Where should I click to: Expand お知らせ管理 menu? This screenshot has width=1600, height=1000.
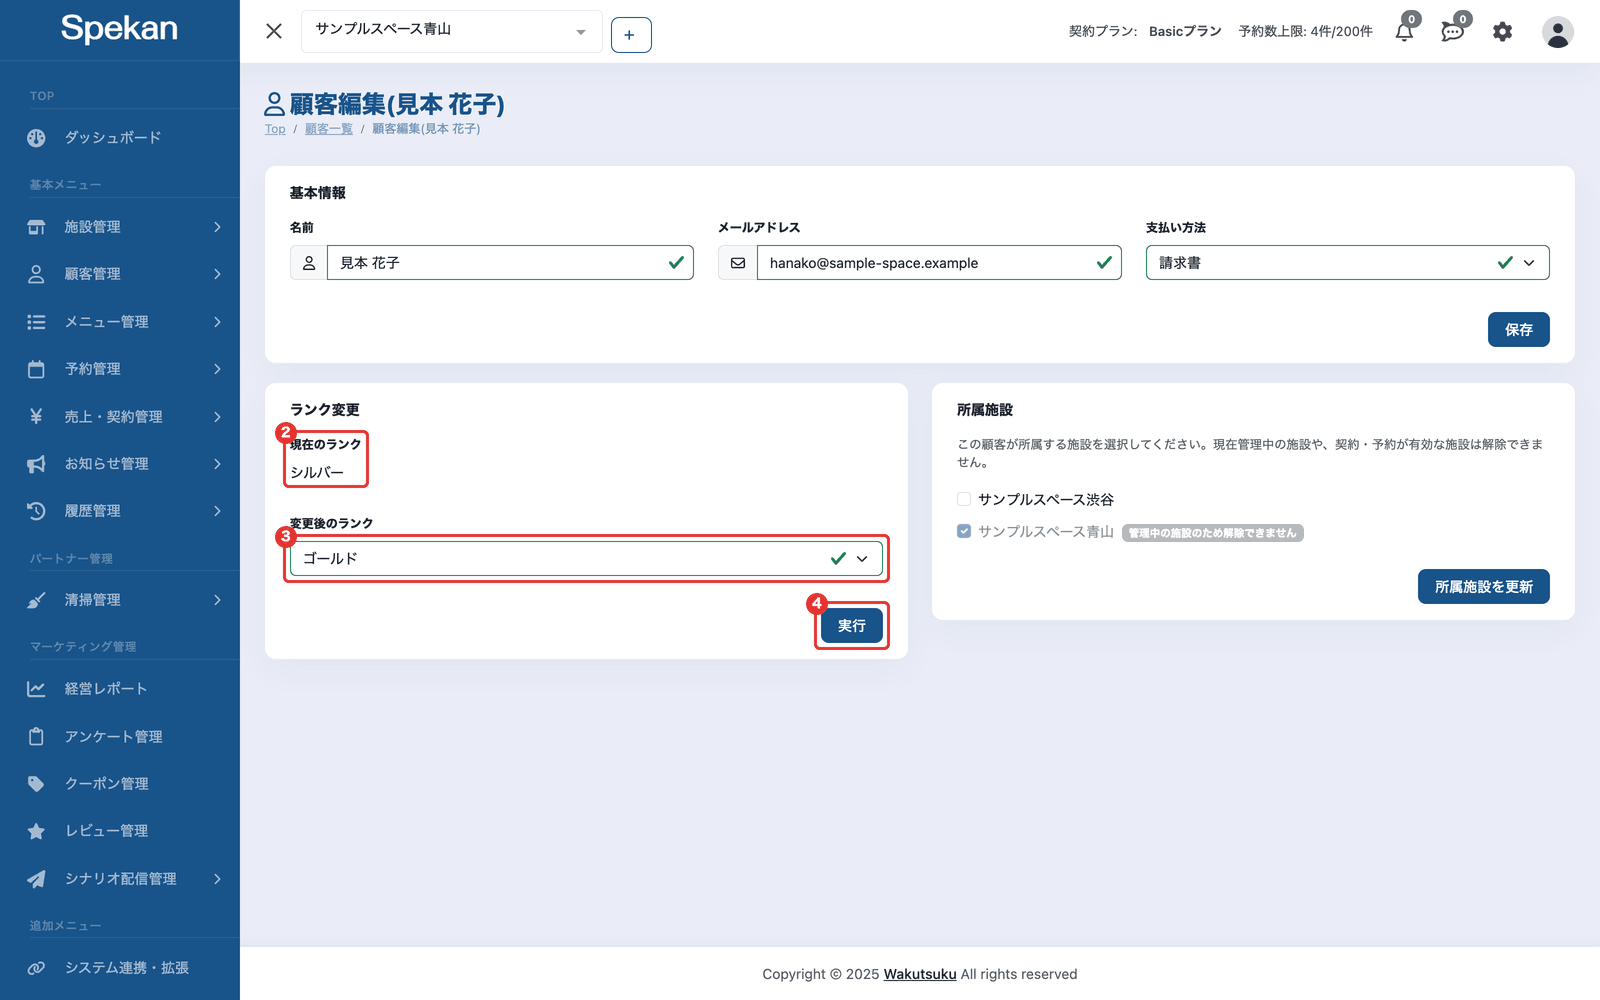coord(120,464)
